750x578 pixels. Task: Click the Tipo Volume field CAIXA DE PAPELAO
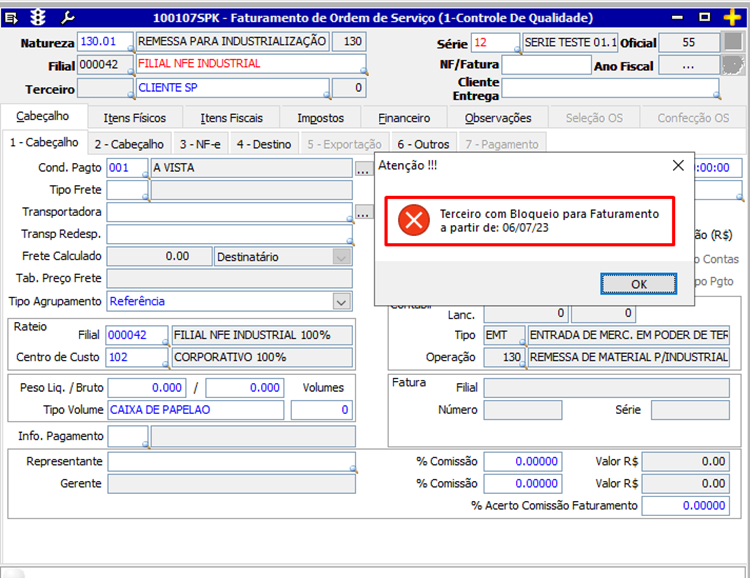196,410
